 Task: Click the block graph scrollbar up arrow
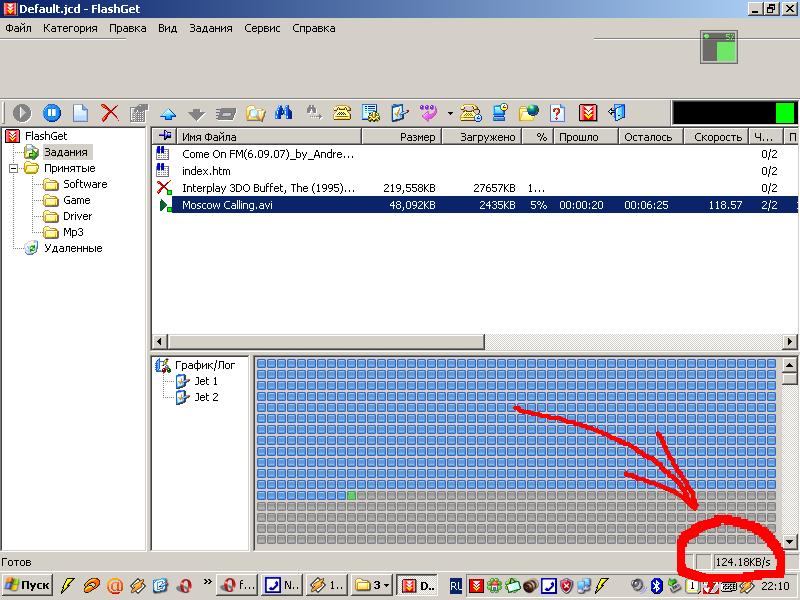click(789, 365)
